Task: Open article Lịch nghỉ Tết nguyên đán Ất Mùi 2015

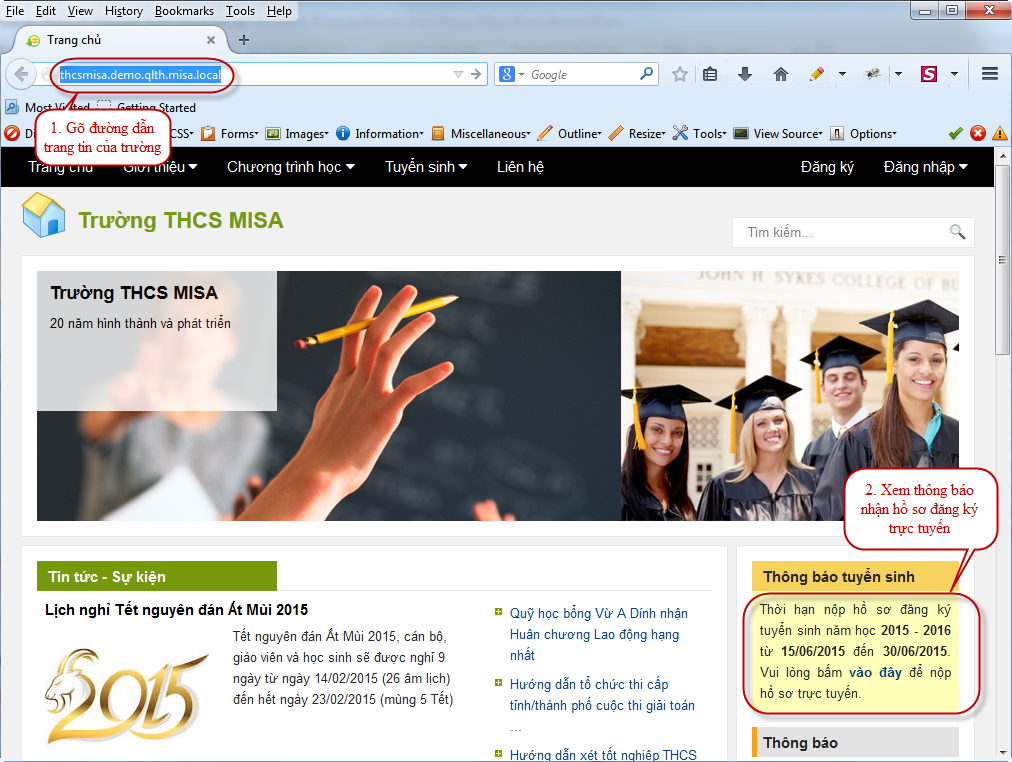Action: [176, 610]
